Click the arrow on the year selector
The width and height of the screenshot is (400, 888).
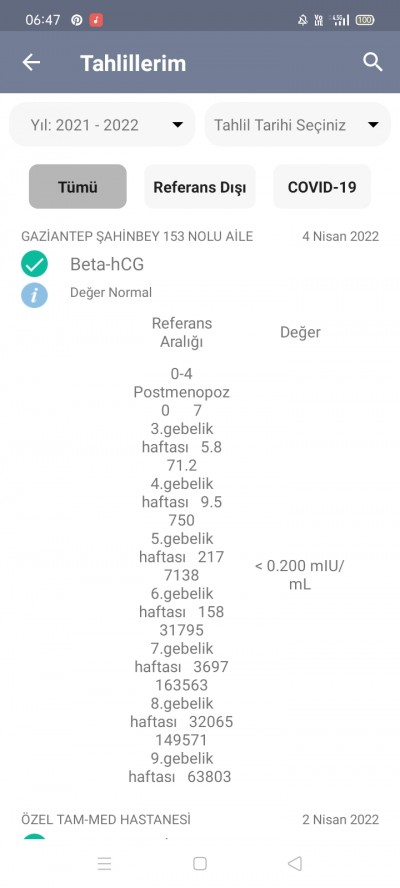pyautogui.click(x=178, y=125)
